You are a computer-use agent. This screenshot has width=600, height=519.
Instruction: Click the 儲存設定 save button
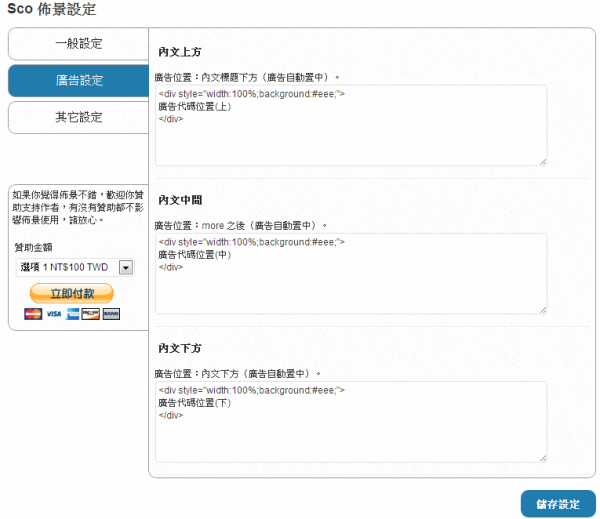(558, 504)
